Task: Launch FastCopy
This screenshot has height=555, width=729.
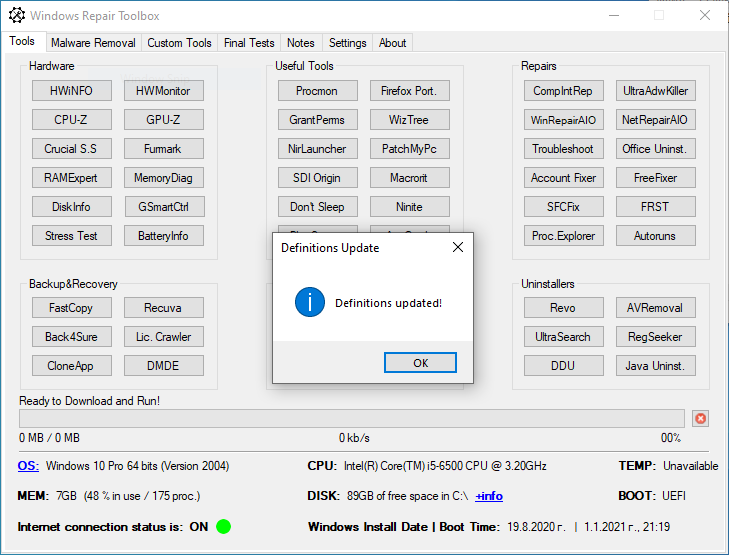Action: tap(72, 308)
